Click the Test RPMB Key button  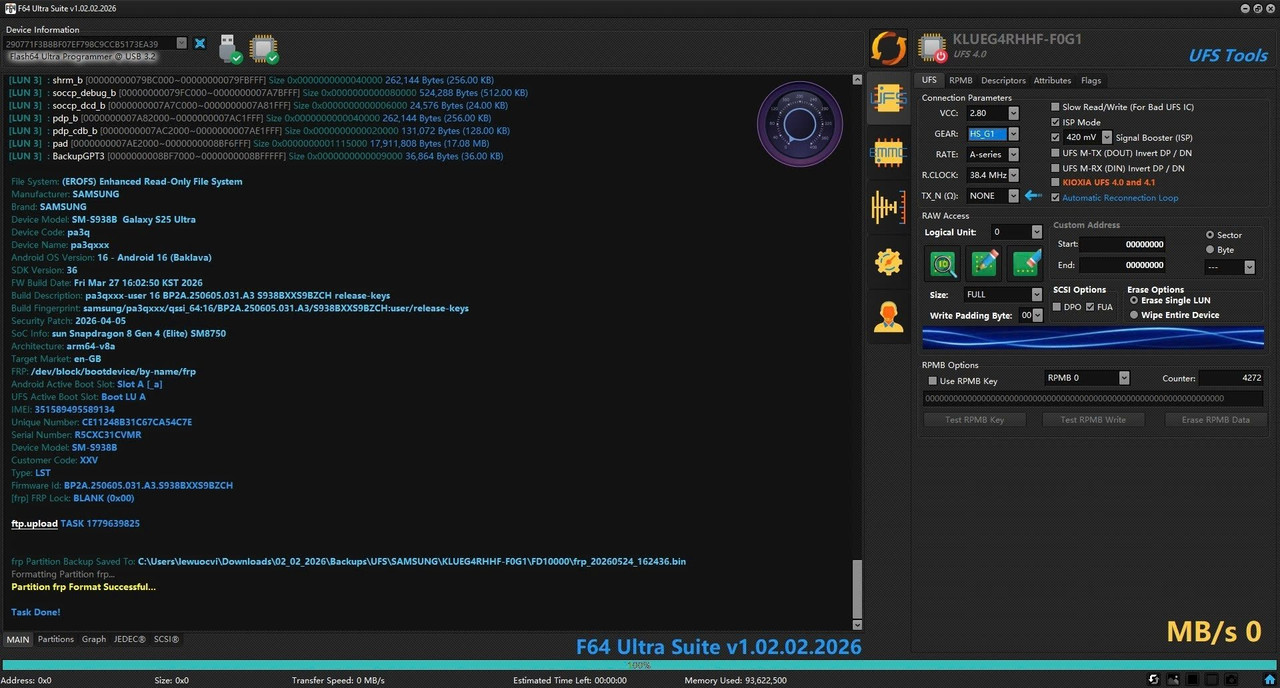[975, 420]
